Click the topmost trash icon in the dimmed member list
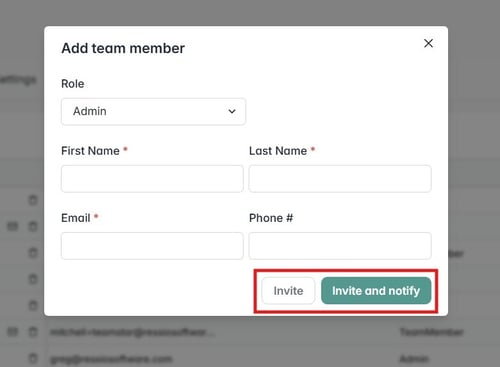 point(33,200)
